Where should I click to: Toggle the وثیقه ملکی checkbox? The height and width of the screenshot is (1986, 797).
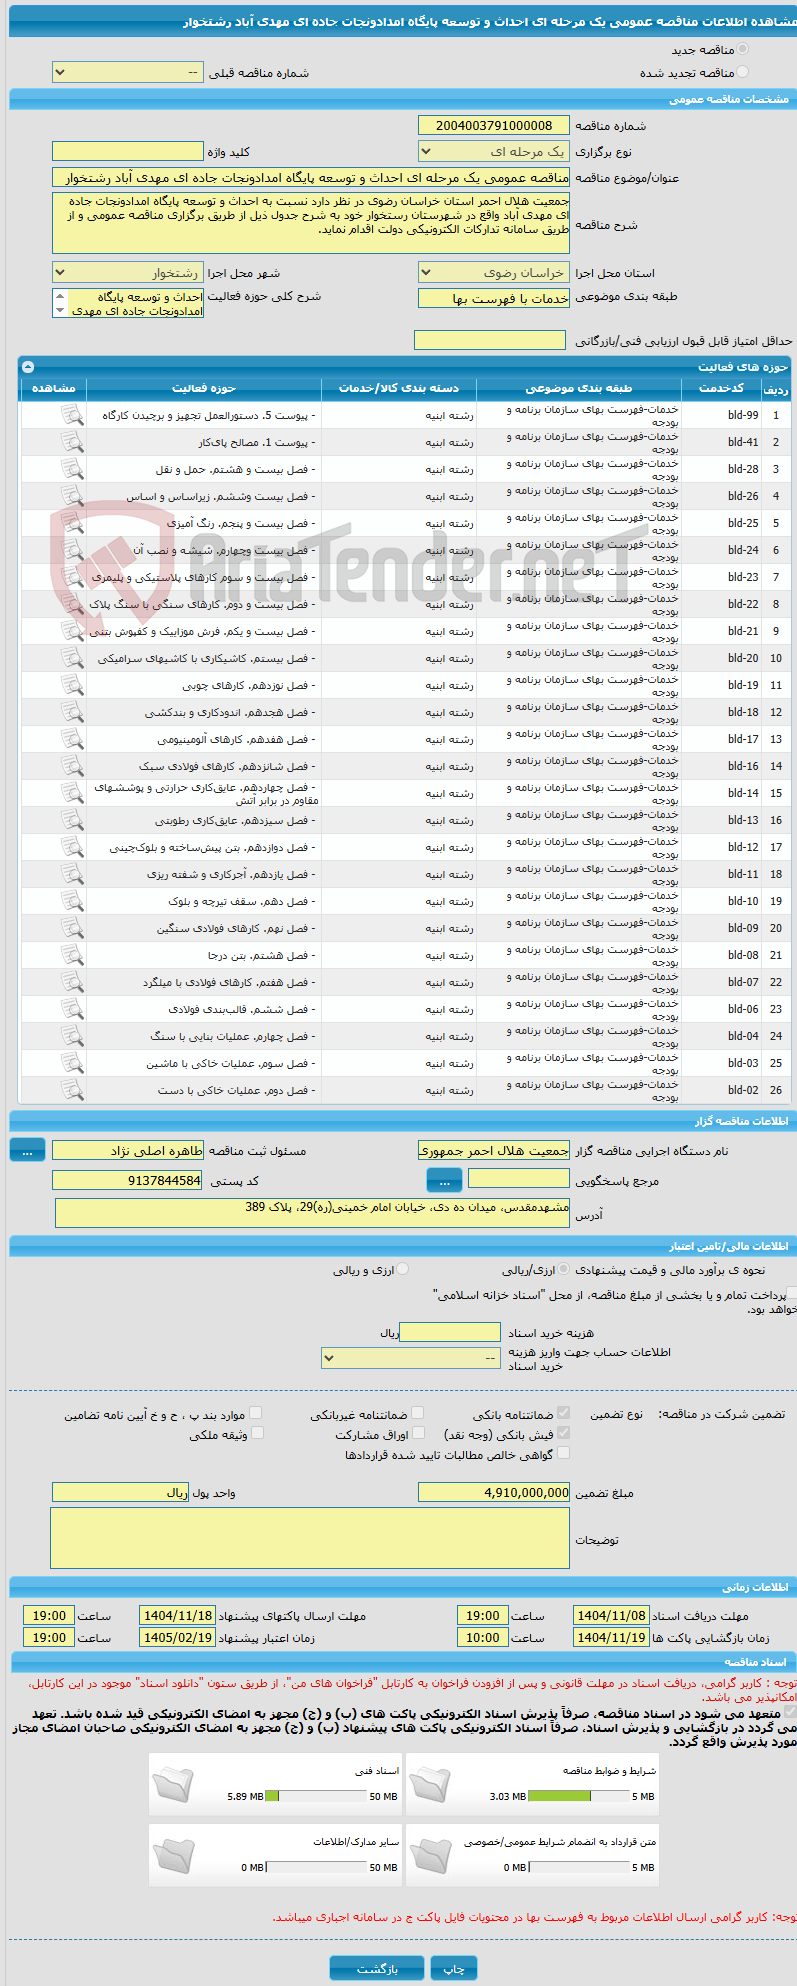click(256, 1433)
